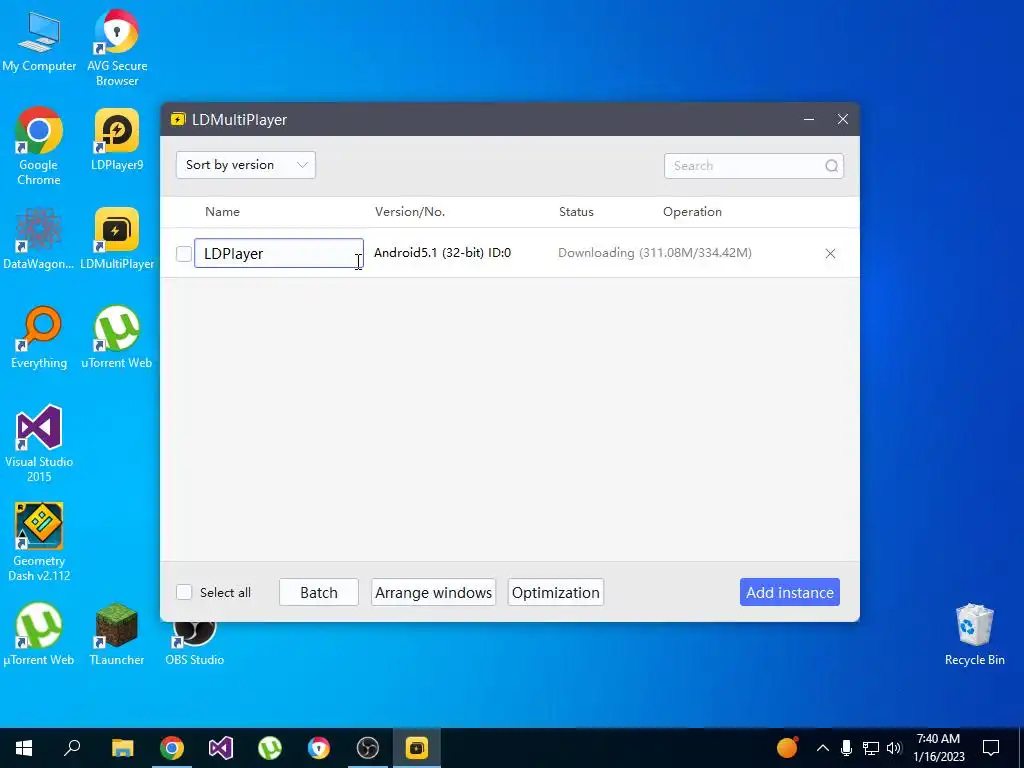Select uTorrent Web shortcut beside Everything

click(117, 338)
